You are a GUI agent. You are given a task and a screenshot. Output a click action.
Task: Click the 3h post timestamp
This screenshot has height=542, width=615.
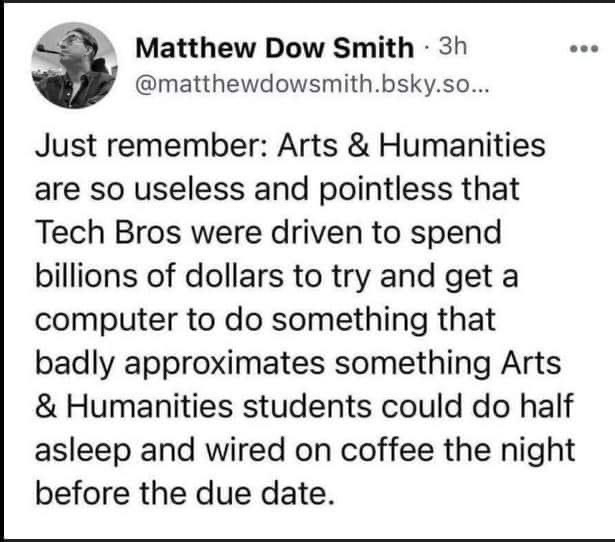coord(453,47)
